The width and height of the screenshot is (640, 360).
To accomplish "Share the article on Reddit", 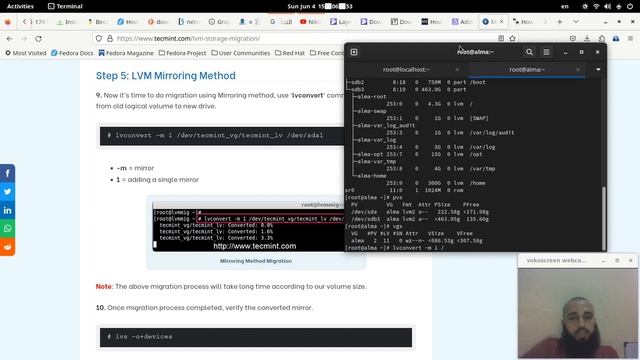I will tap(7, 247).
